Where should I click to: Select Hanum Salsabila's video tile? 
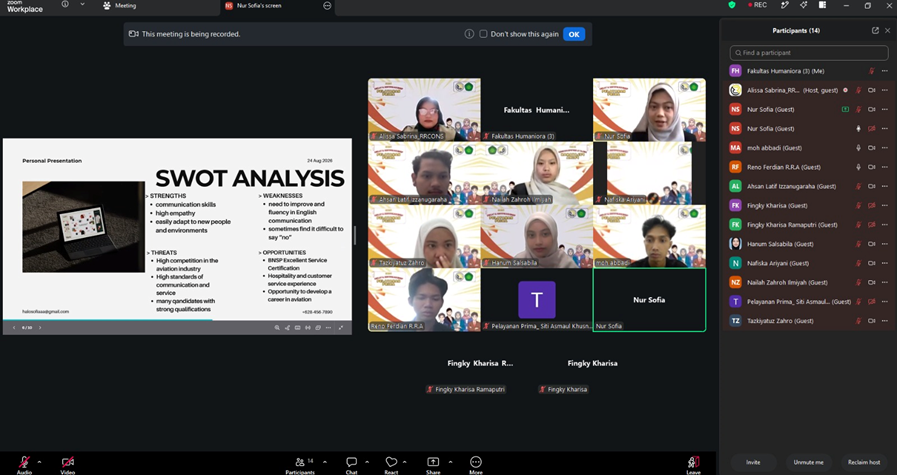[x=537, y=236]
